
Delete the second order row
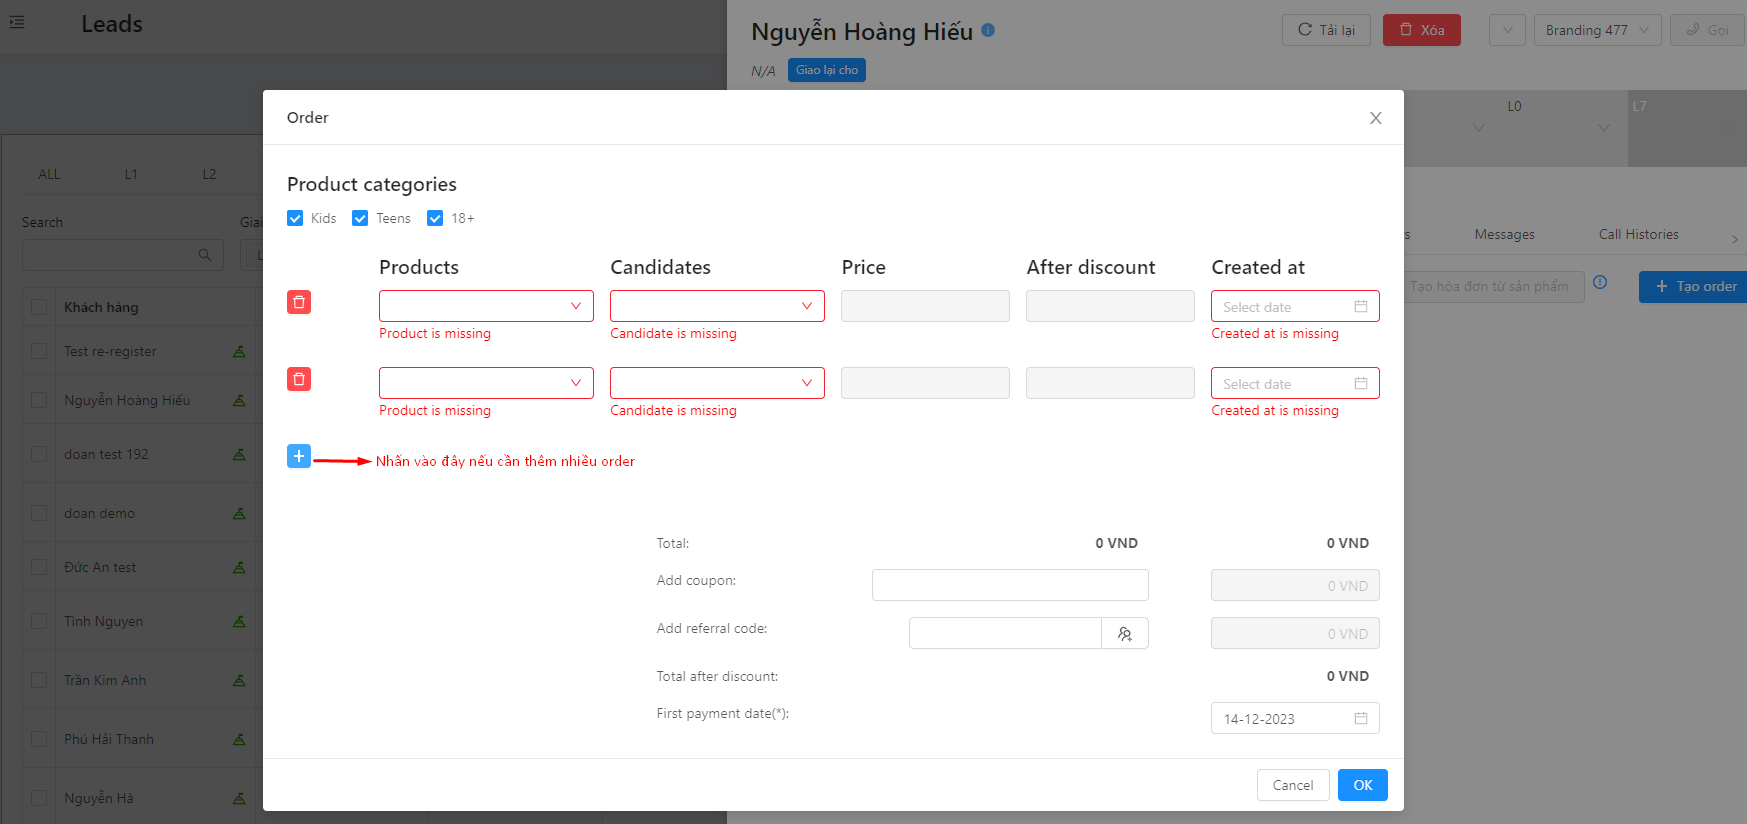coord(299,379)
